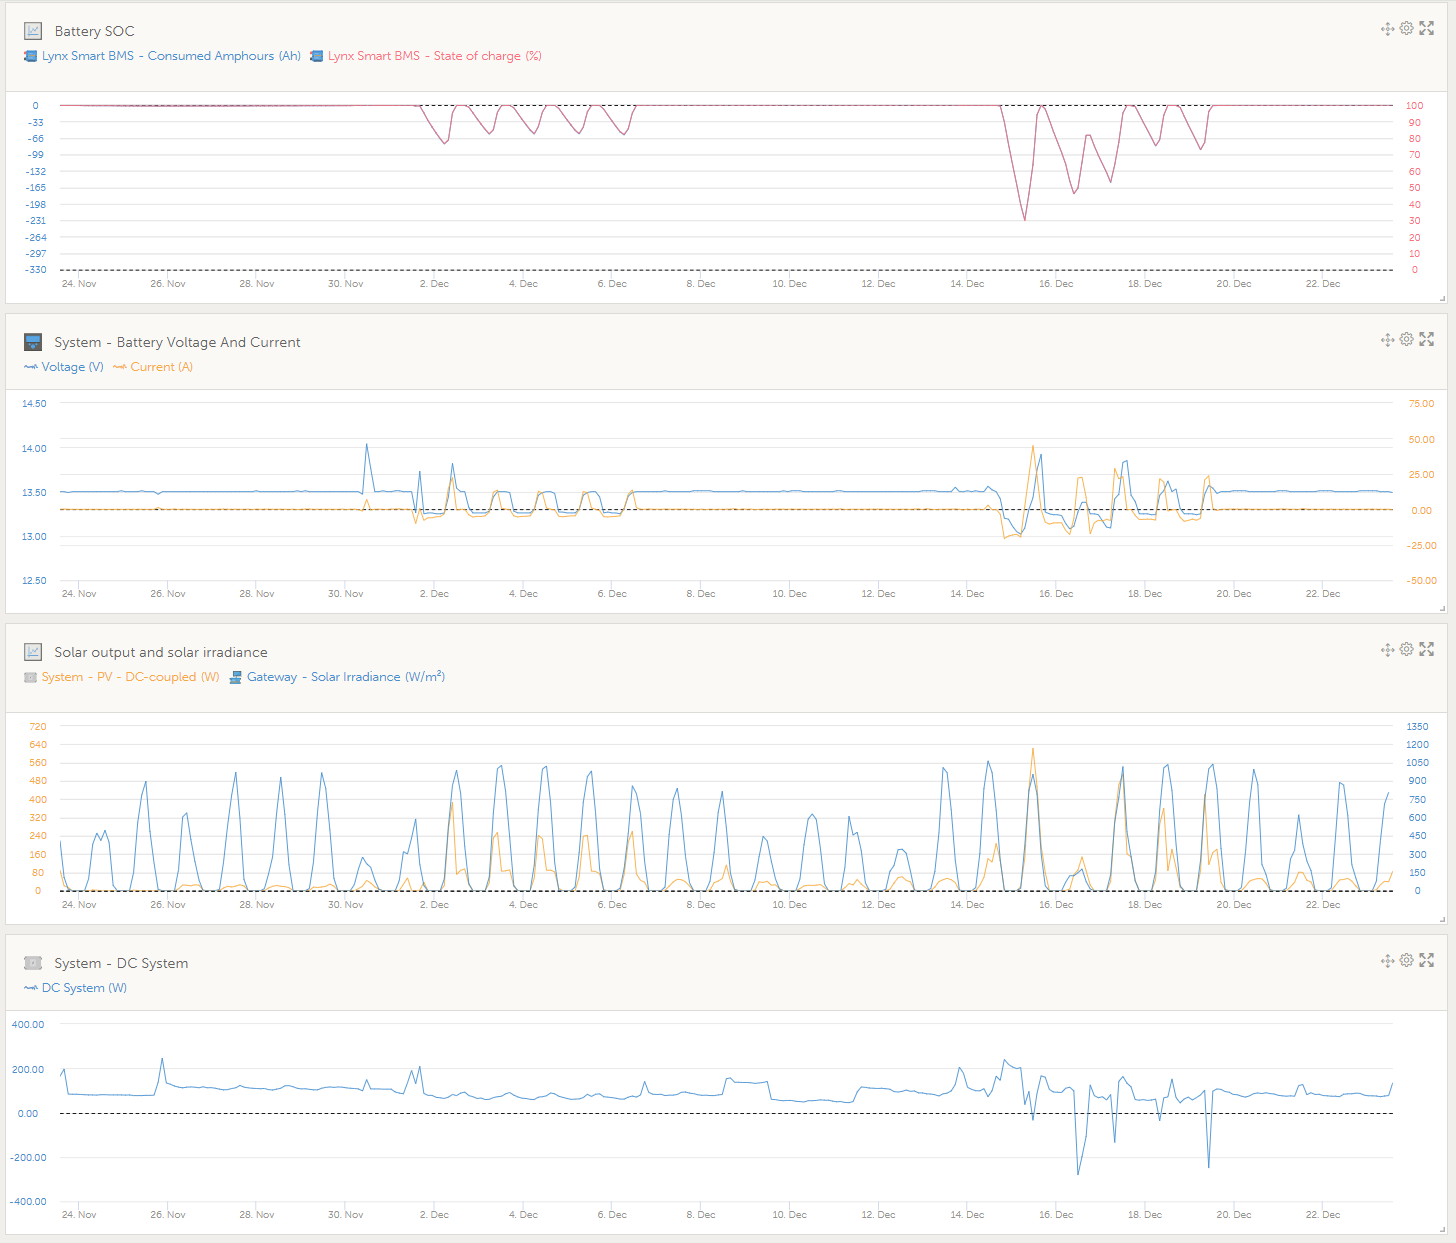Expand Battery SOC widget to fullscreen
The image size is (1456, 1243).
pos(1427,28)
